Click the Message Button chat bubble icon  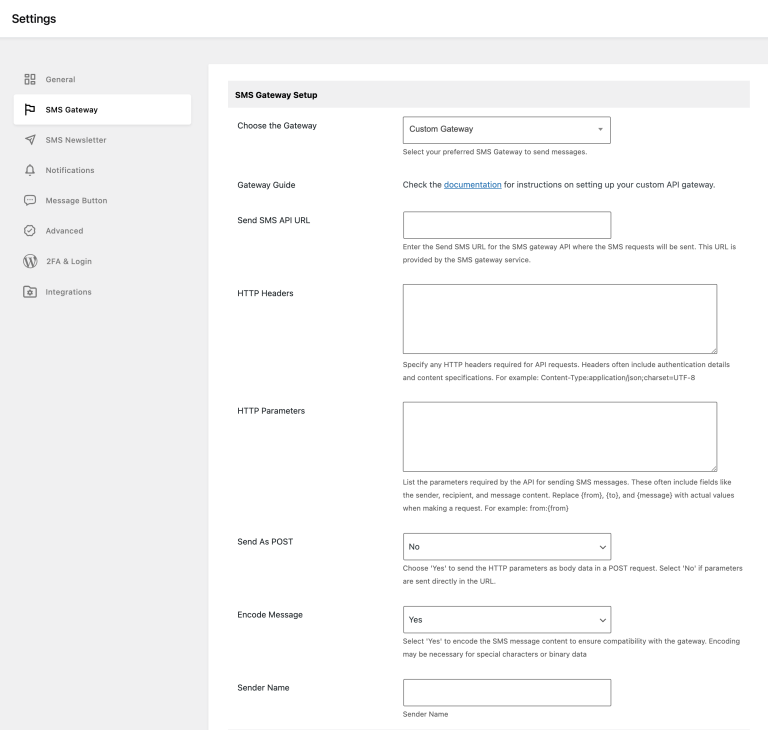pos(30,201)
